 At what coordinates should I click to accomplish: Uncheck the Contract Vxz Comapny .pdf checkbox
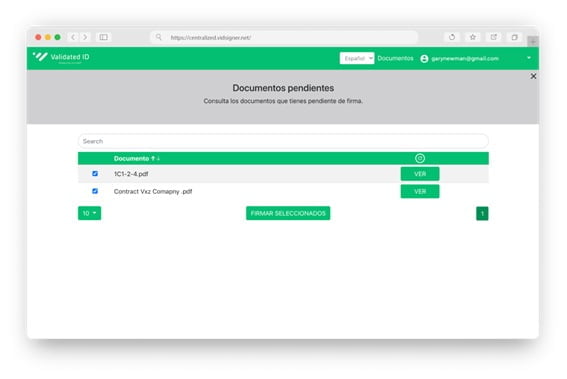(x=95, y=191)
